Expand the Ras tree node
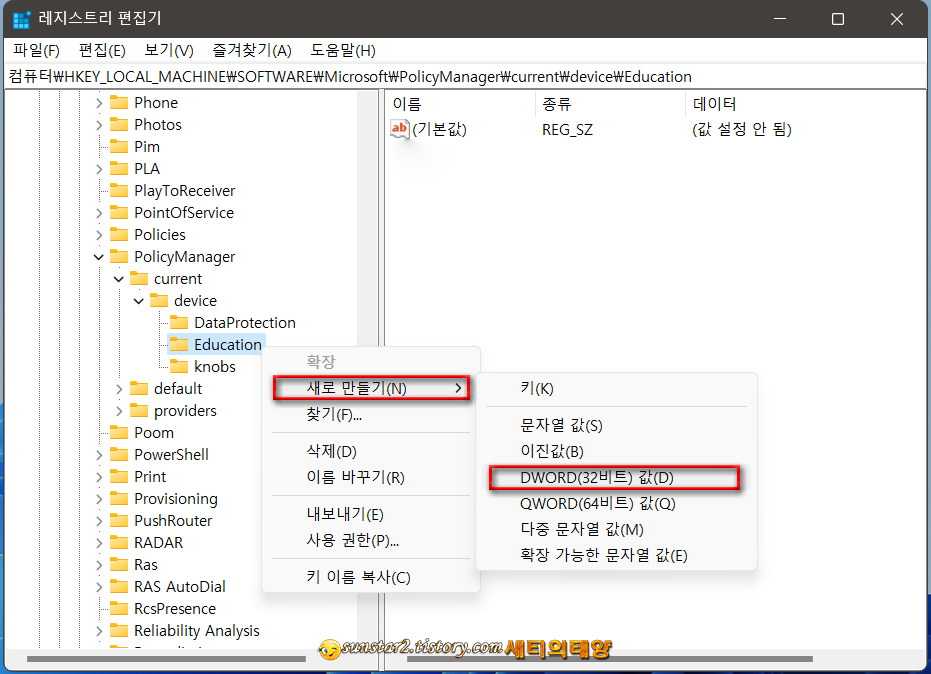This screenshot has width=931, height=674. pyautogui.click(x=98, y=564)
